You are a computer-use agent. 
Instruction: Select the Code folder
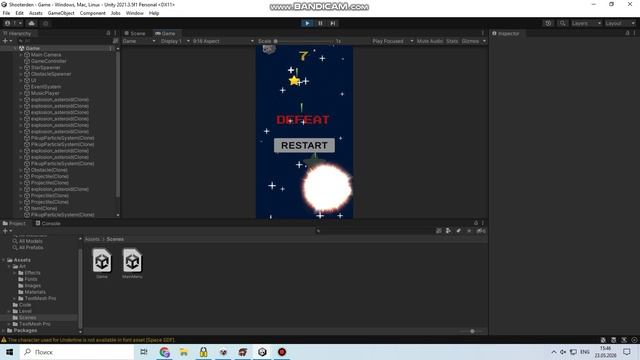pyautogui.click(x=25, y=304)
